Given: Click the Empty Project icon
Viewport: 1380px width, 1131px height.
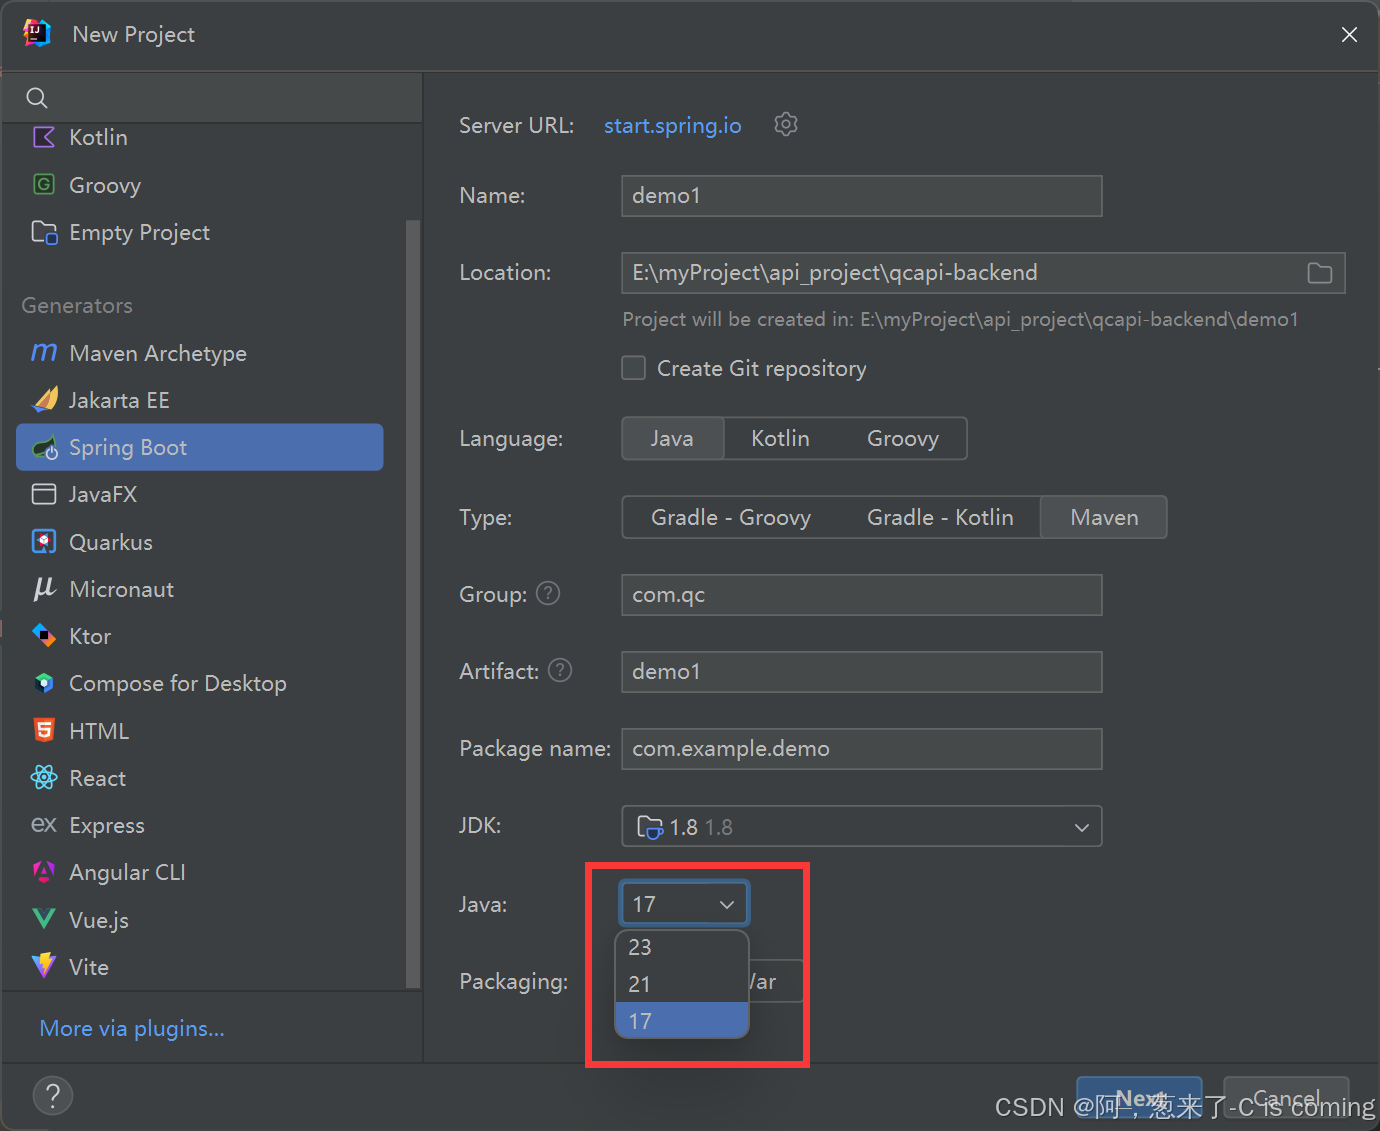Looking at the screenshot, I should coord(44,232).
